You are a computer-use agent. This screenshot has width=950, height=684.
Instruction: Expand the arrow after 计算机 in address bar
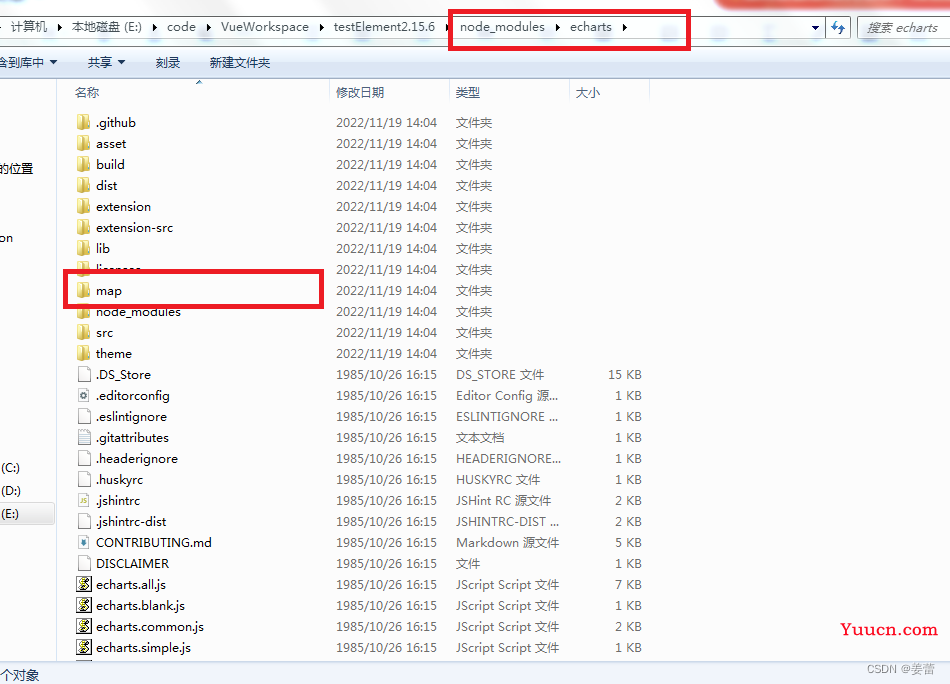coord(59,27)
